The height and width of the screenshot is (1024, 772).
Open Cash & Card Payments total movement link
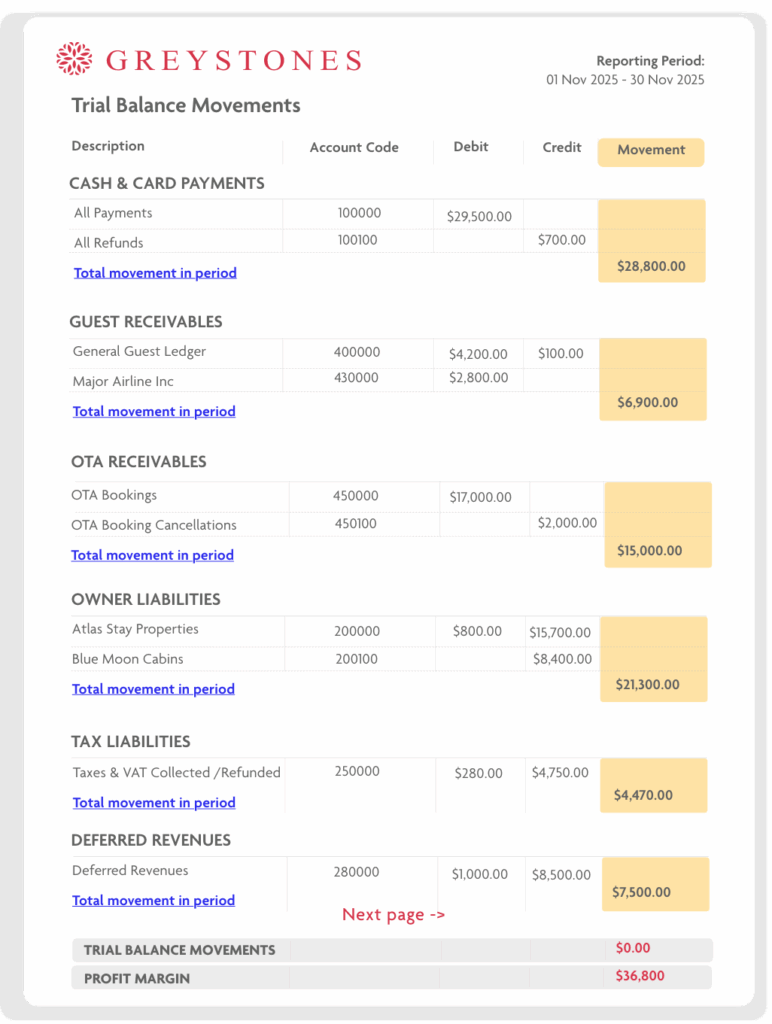155,273
